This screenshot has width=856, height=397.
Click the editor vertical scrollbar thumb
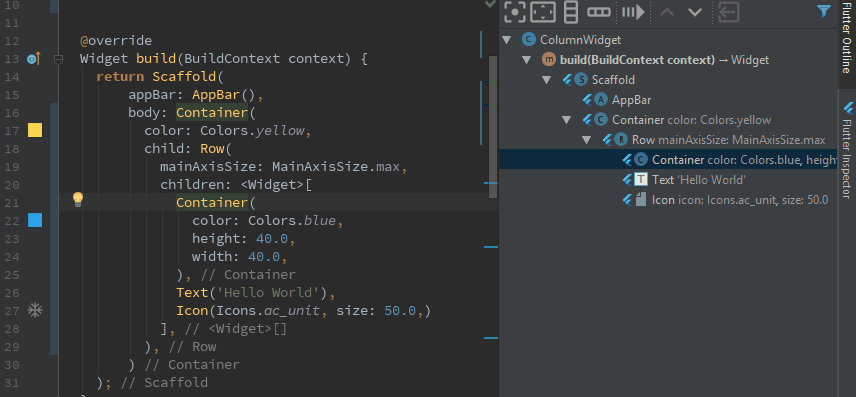[x=493, y=127]
